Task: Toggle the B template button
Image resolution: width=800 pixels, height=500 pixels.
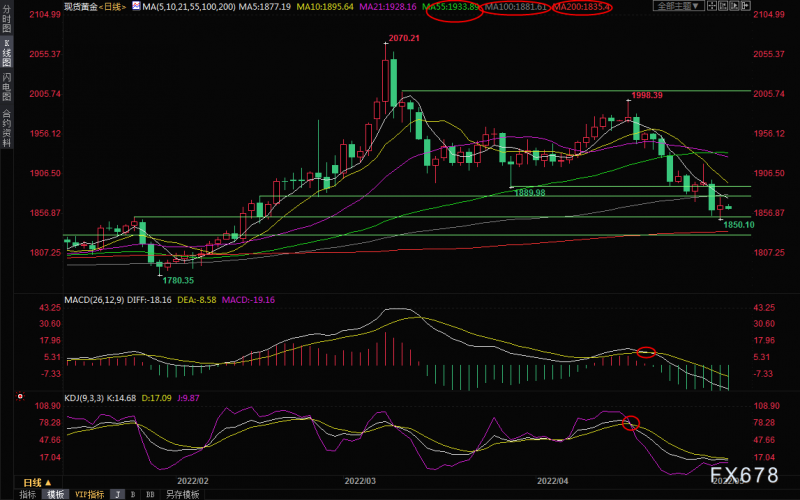Action: [133, 494]
